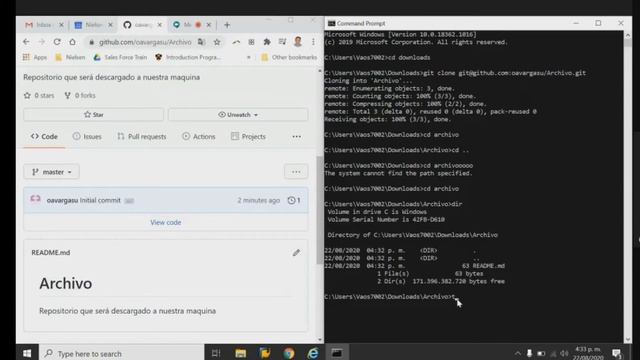
Task: Open the oavargasu author link
Action: pos(62,200)
